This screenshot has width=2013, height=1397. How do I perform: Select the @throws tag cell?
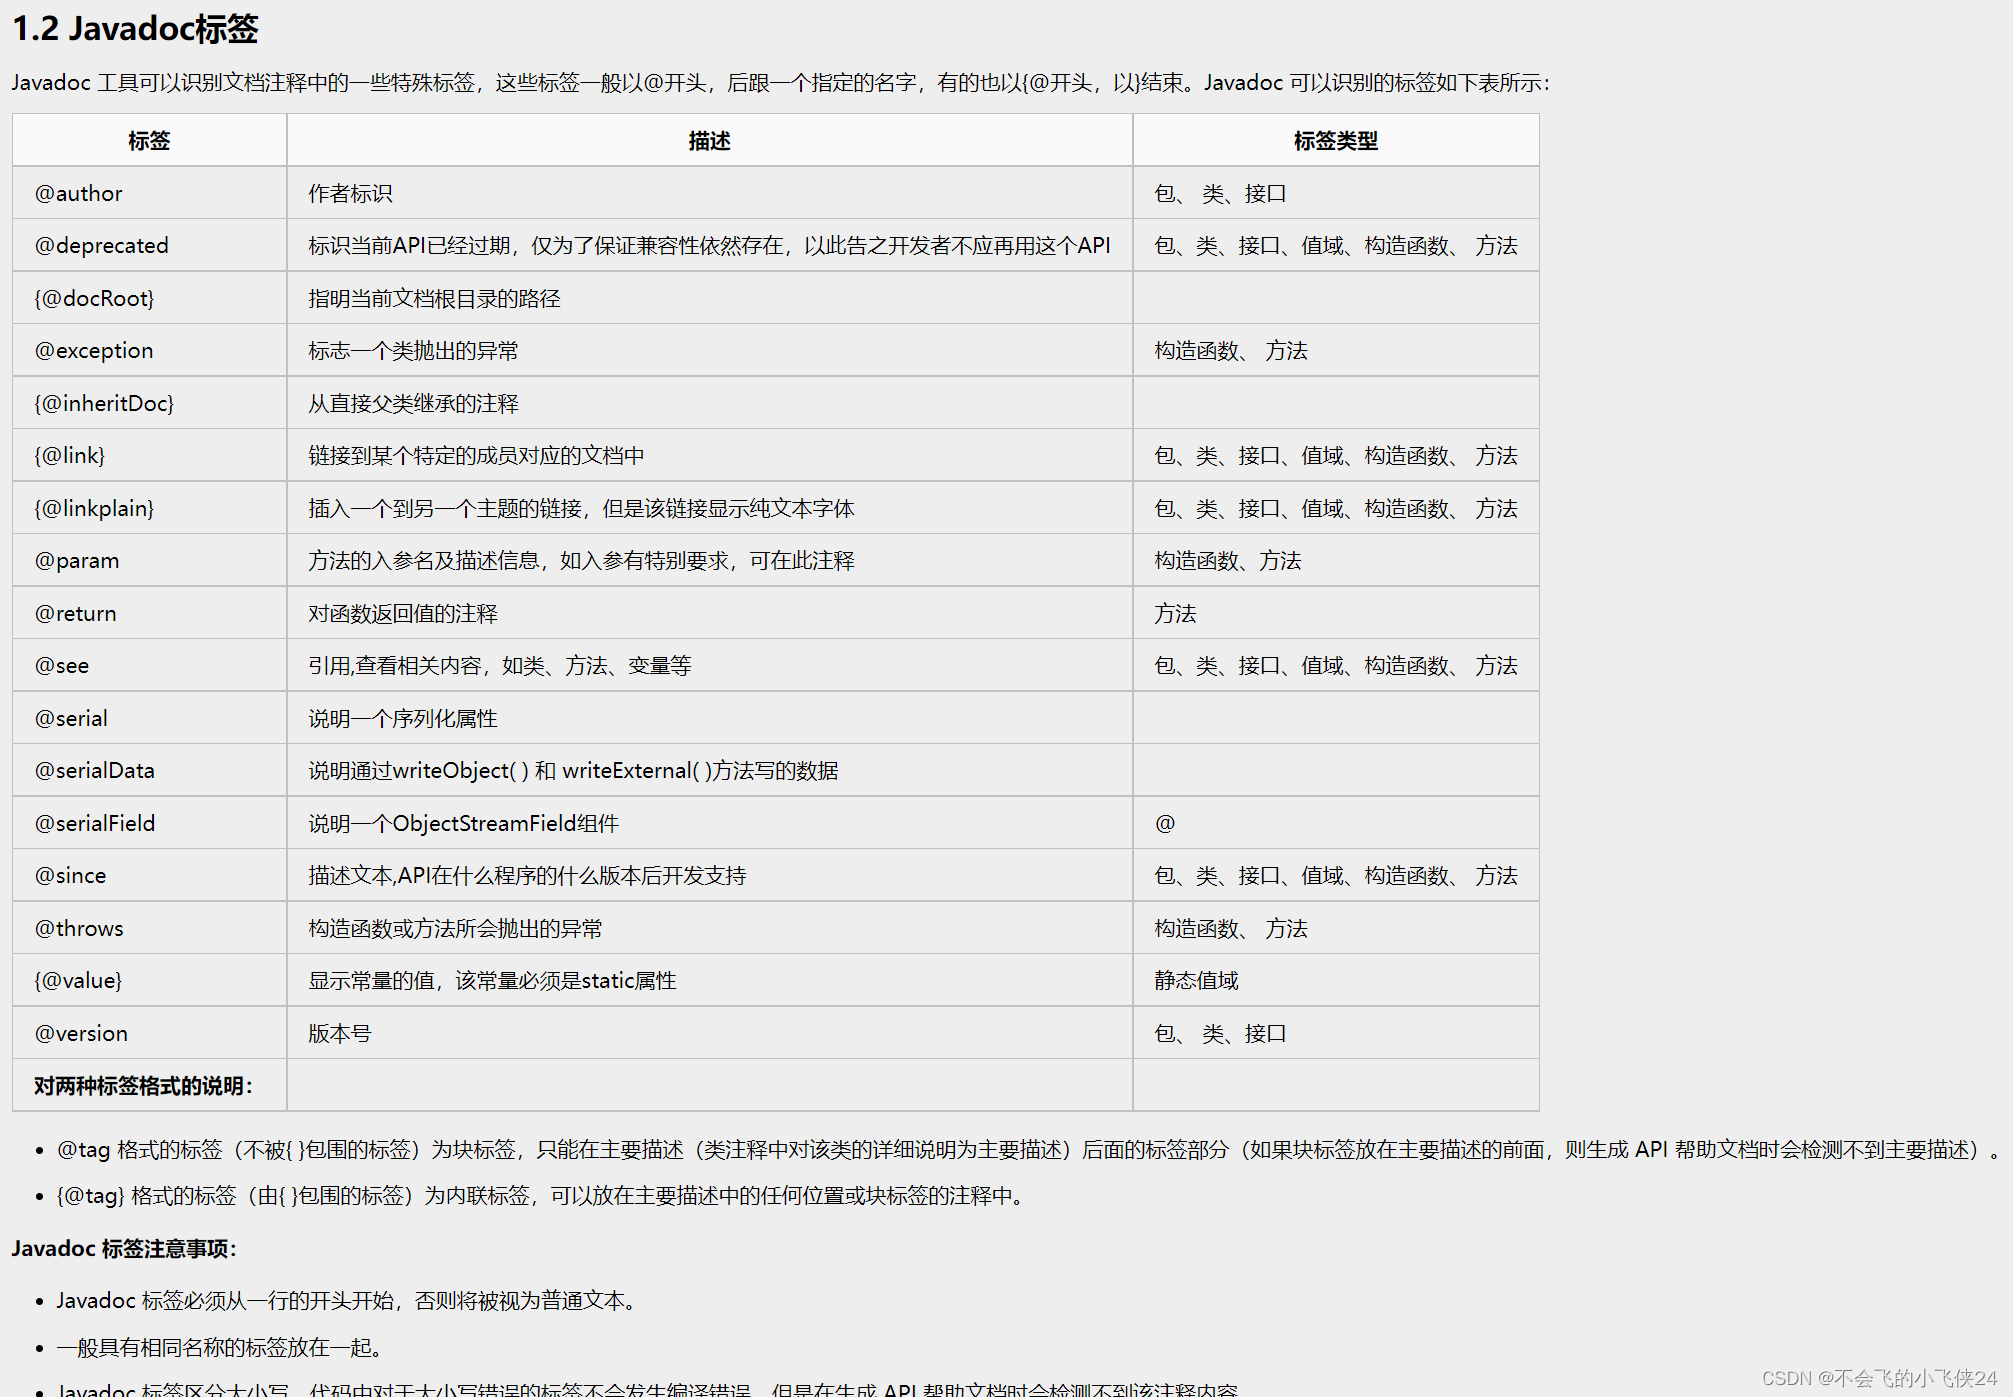79,929
